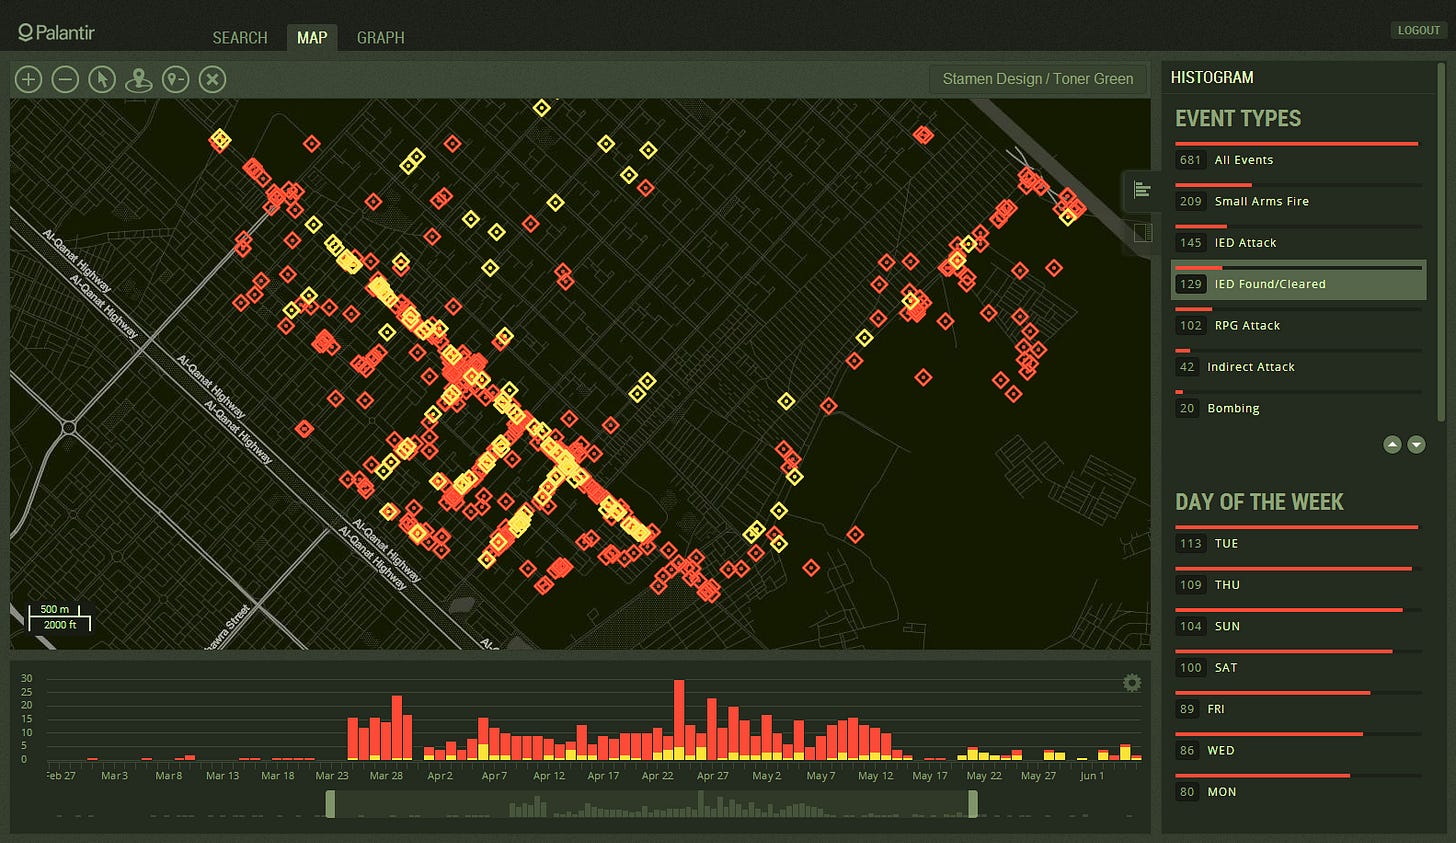This screenshot has width=1456, height=843.
Task: Clear the map selection with the X tool
Action: 212,79
